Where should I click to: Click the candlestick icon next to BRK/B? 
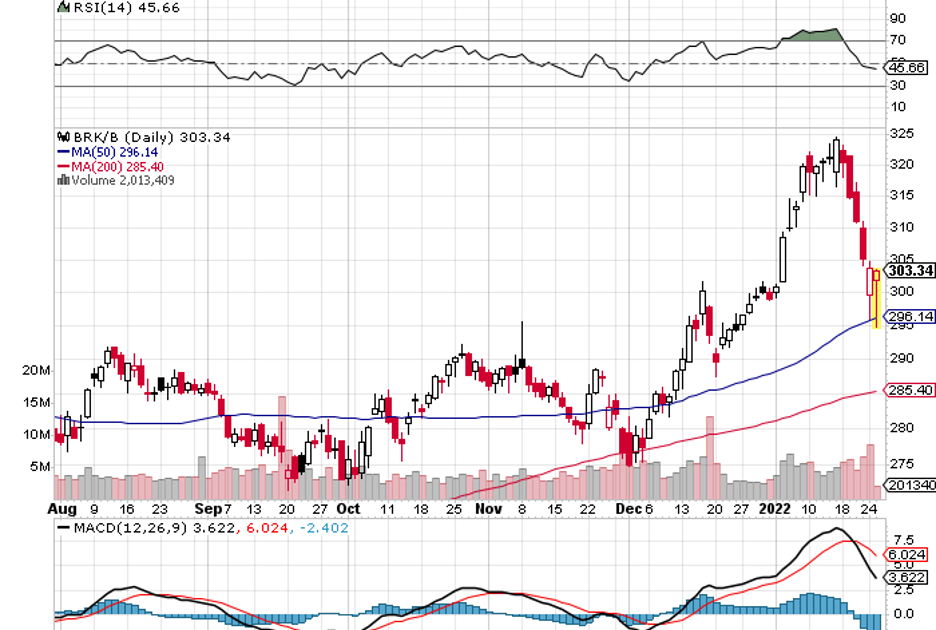coord(64,137)
